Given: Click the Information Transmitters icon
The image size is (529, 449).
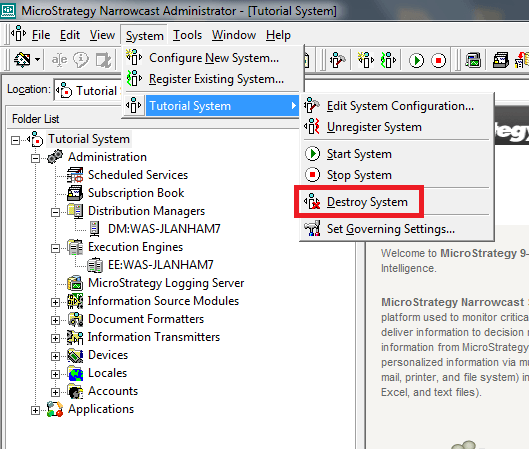Looking at the screenshot, I should [75, 337].
